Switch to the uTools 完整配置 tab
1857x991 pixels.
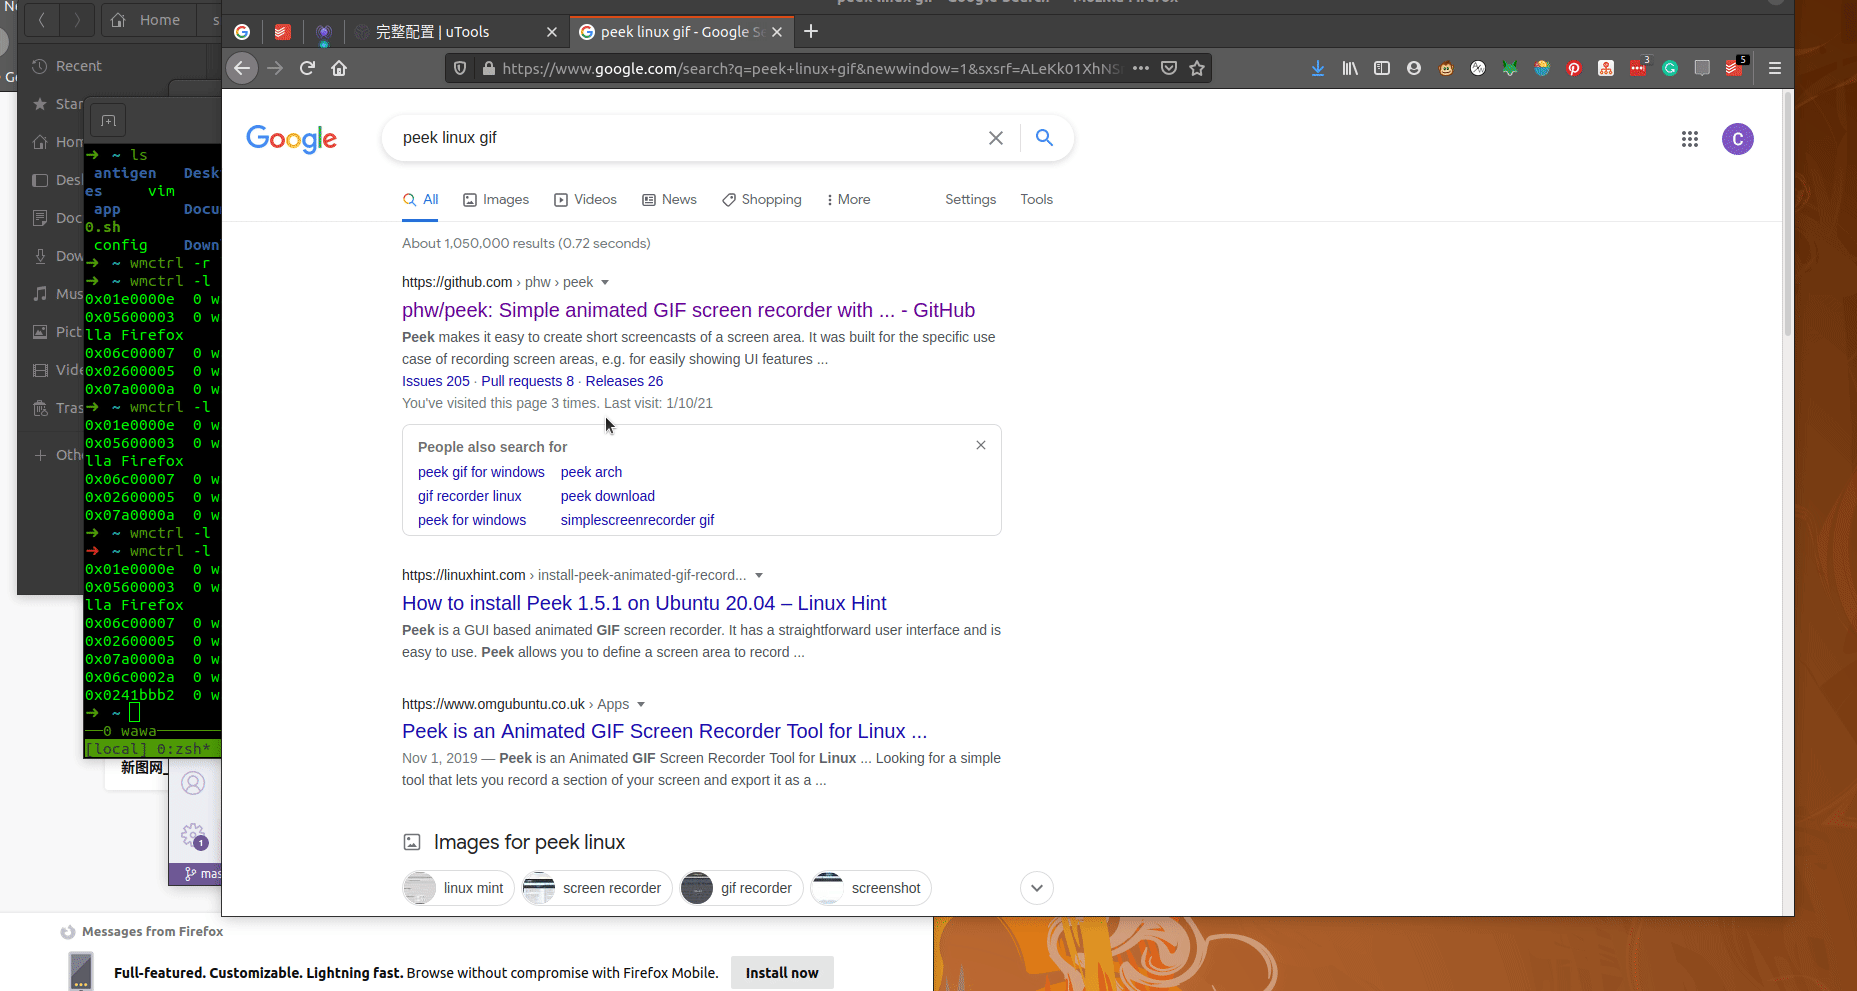456,32
